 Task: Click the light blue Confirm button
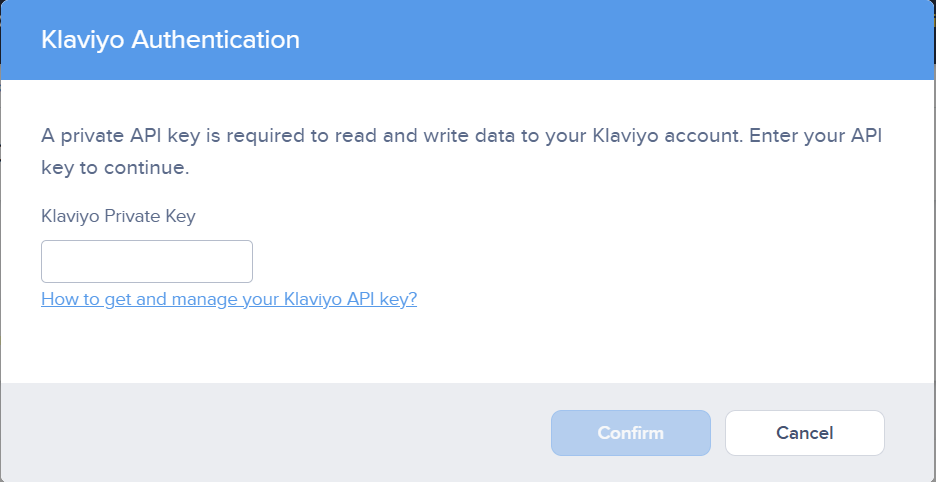[x=630, y=433]
